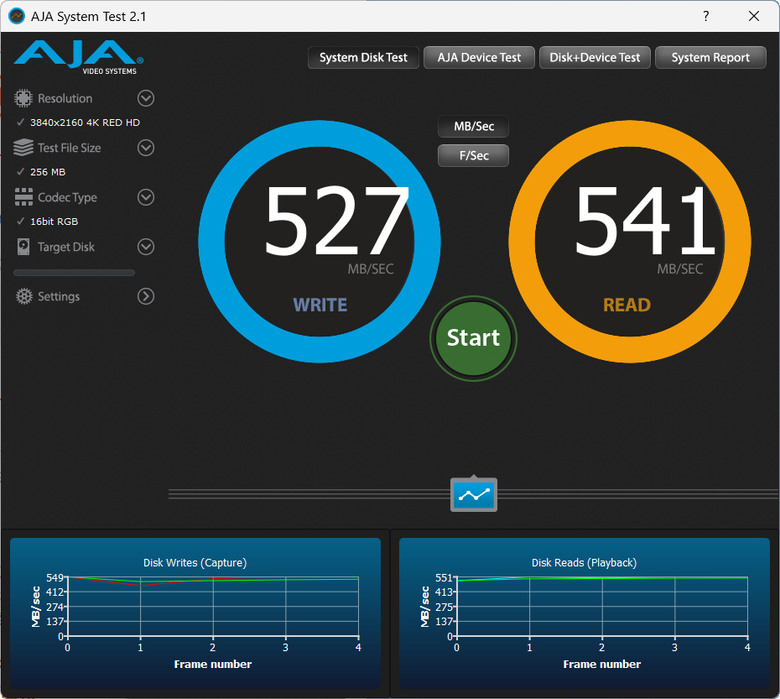The height and width of the screenshot is (699, 780).
Task: Click the AJA System Test title bar icon
Action: [17, 16]
